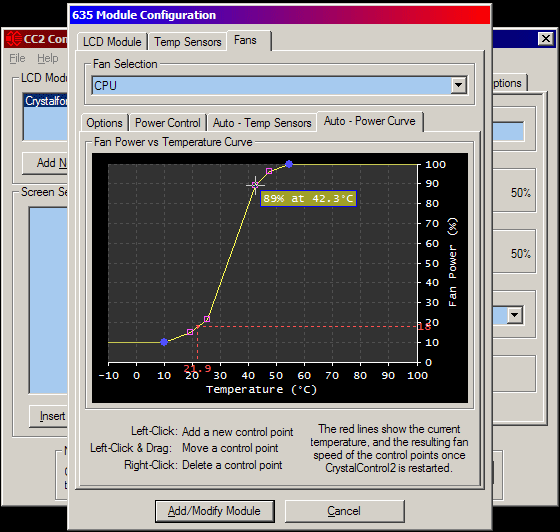Image resolution: width=560 pixels, height=532 pixels.
Task: Click the Add N... button in CC2 window
Action: pos(45,163)
